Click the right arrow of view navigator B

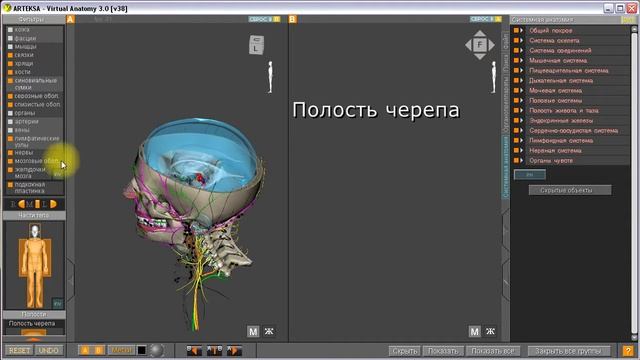click(x=491, y=45)
